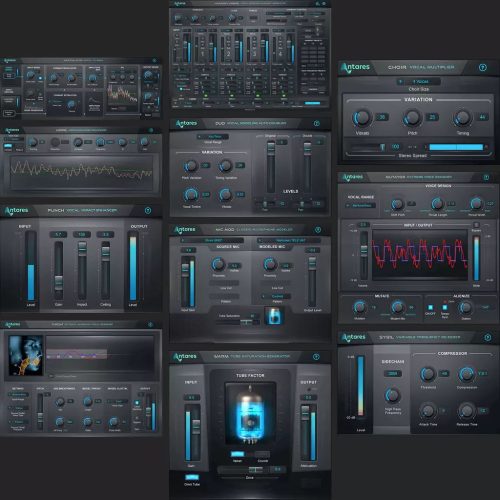Click the Antares logo in the Duo plugin
The image size is (500, 500).
click(x=186, y=123)
